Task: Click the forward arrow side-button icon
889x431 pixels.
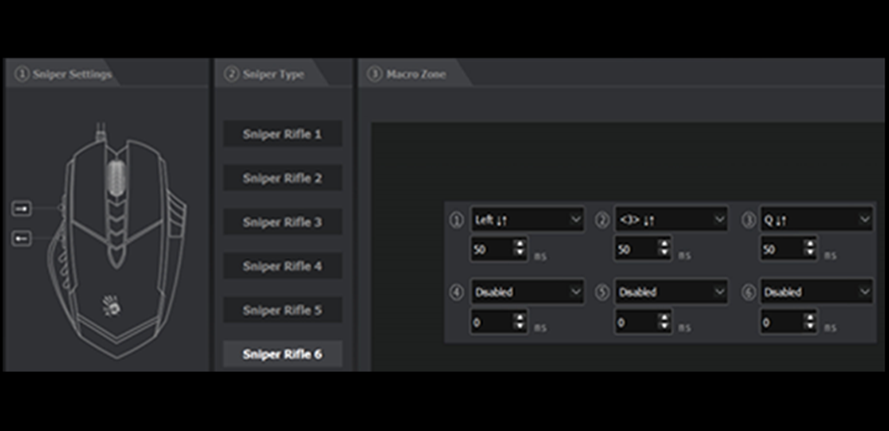Action: [x=21, y=208]
